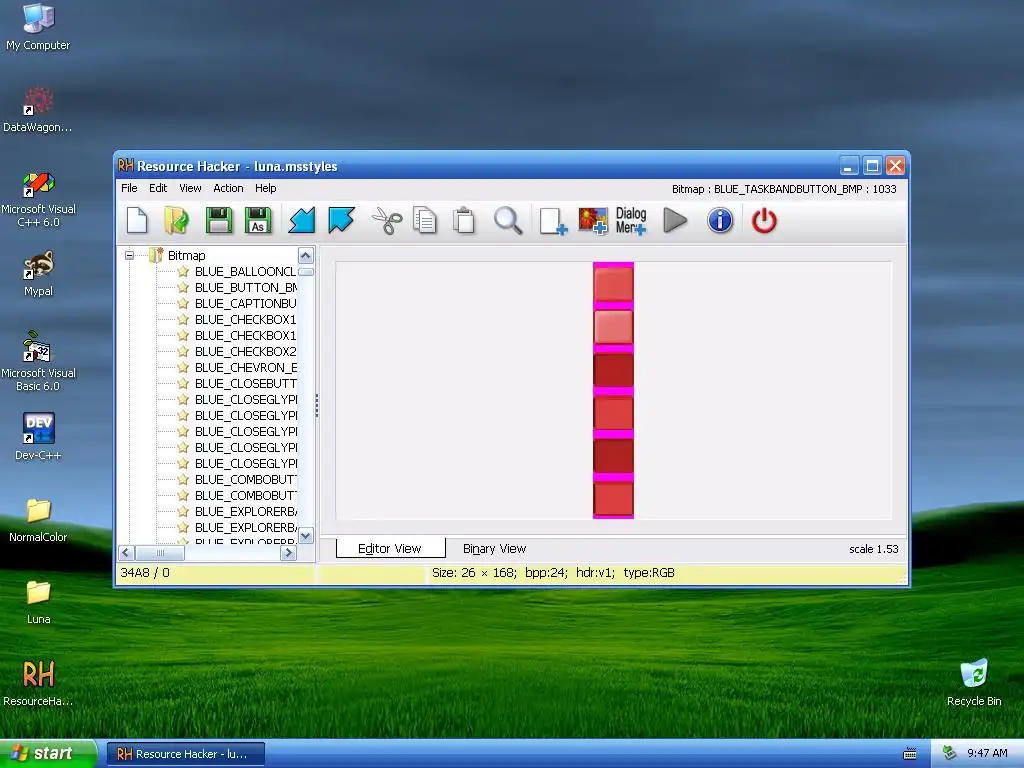Copy using the double-page icon
Viewport: 1024px width, 768px height.
click(425, 221)
